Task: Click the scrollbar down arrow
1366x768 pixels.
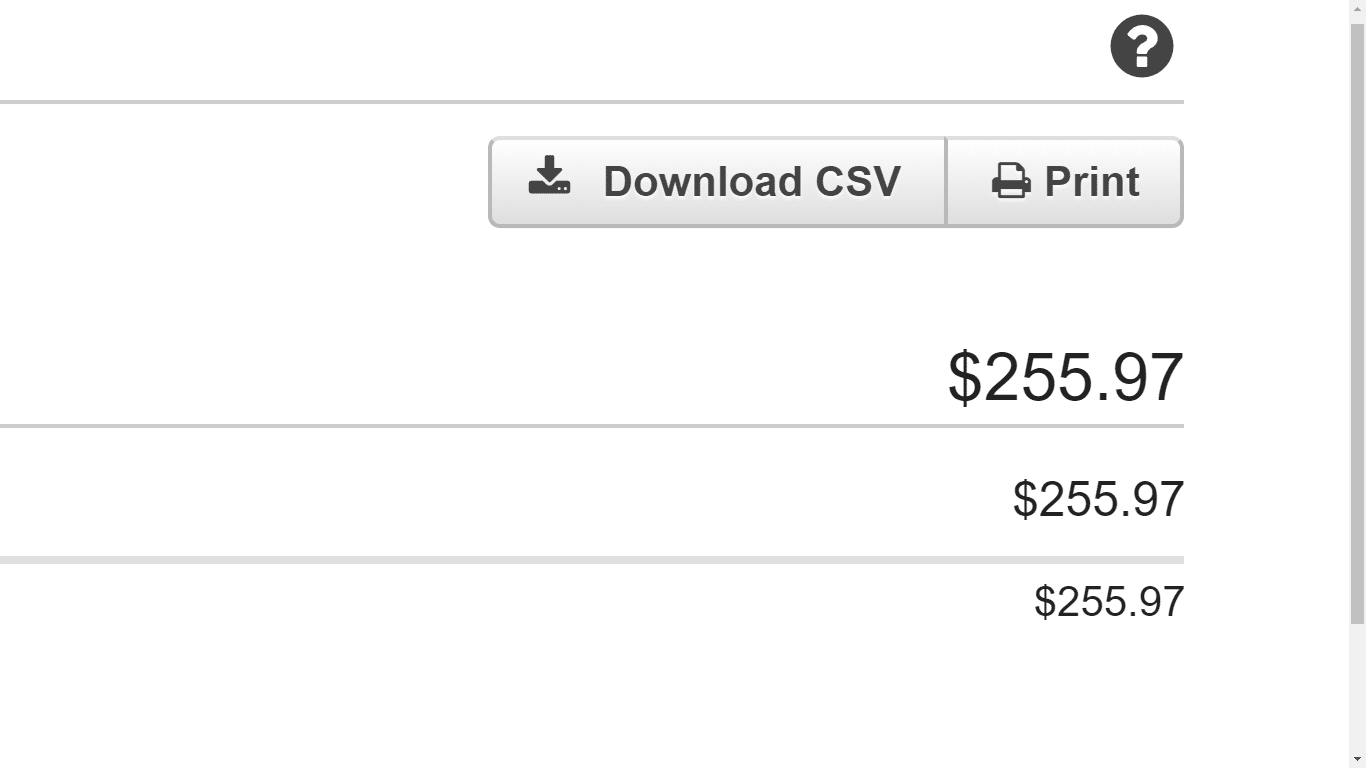Action: click(1358, 760)
